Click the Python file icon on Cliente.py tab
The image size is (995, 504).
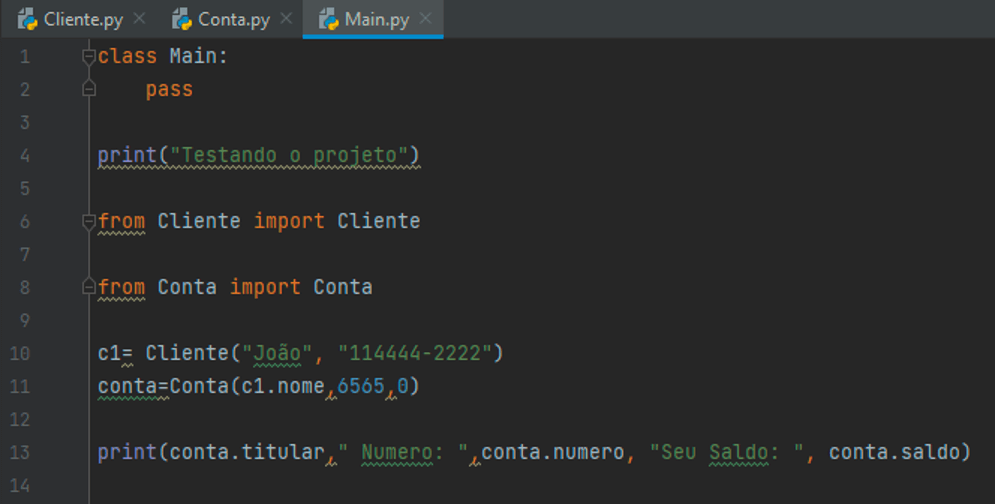click(27, 20)
